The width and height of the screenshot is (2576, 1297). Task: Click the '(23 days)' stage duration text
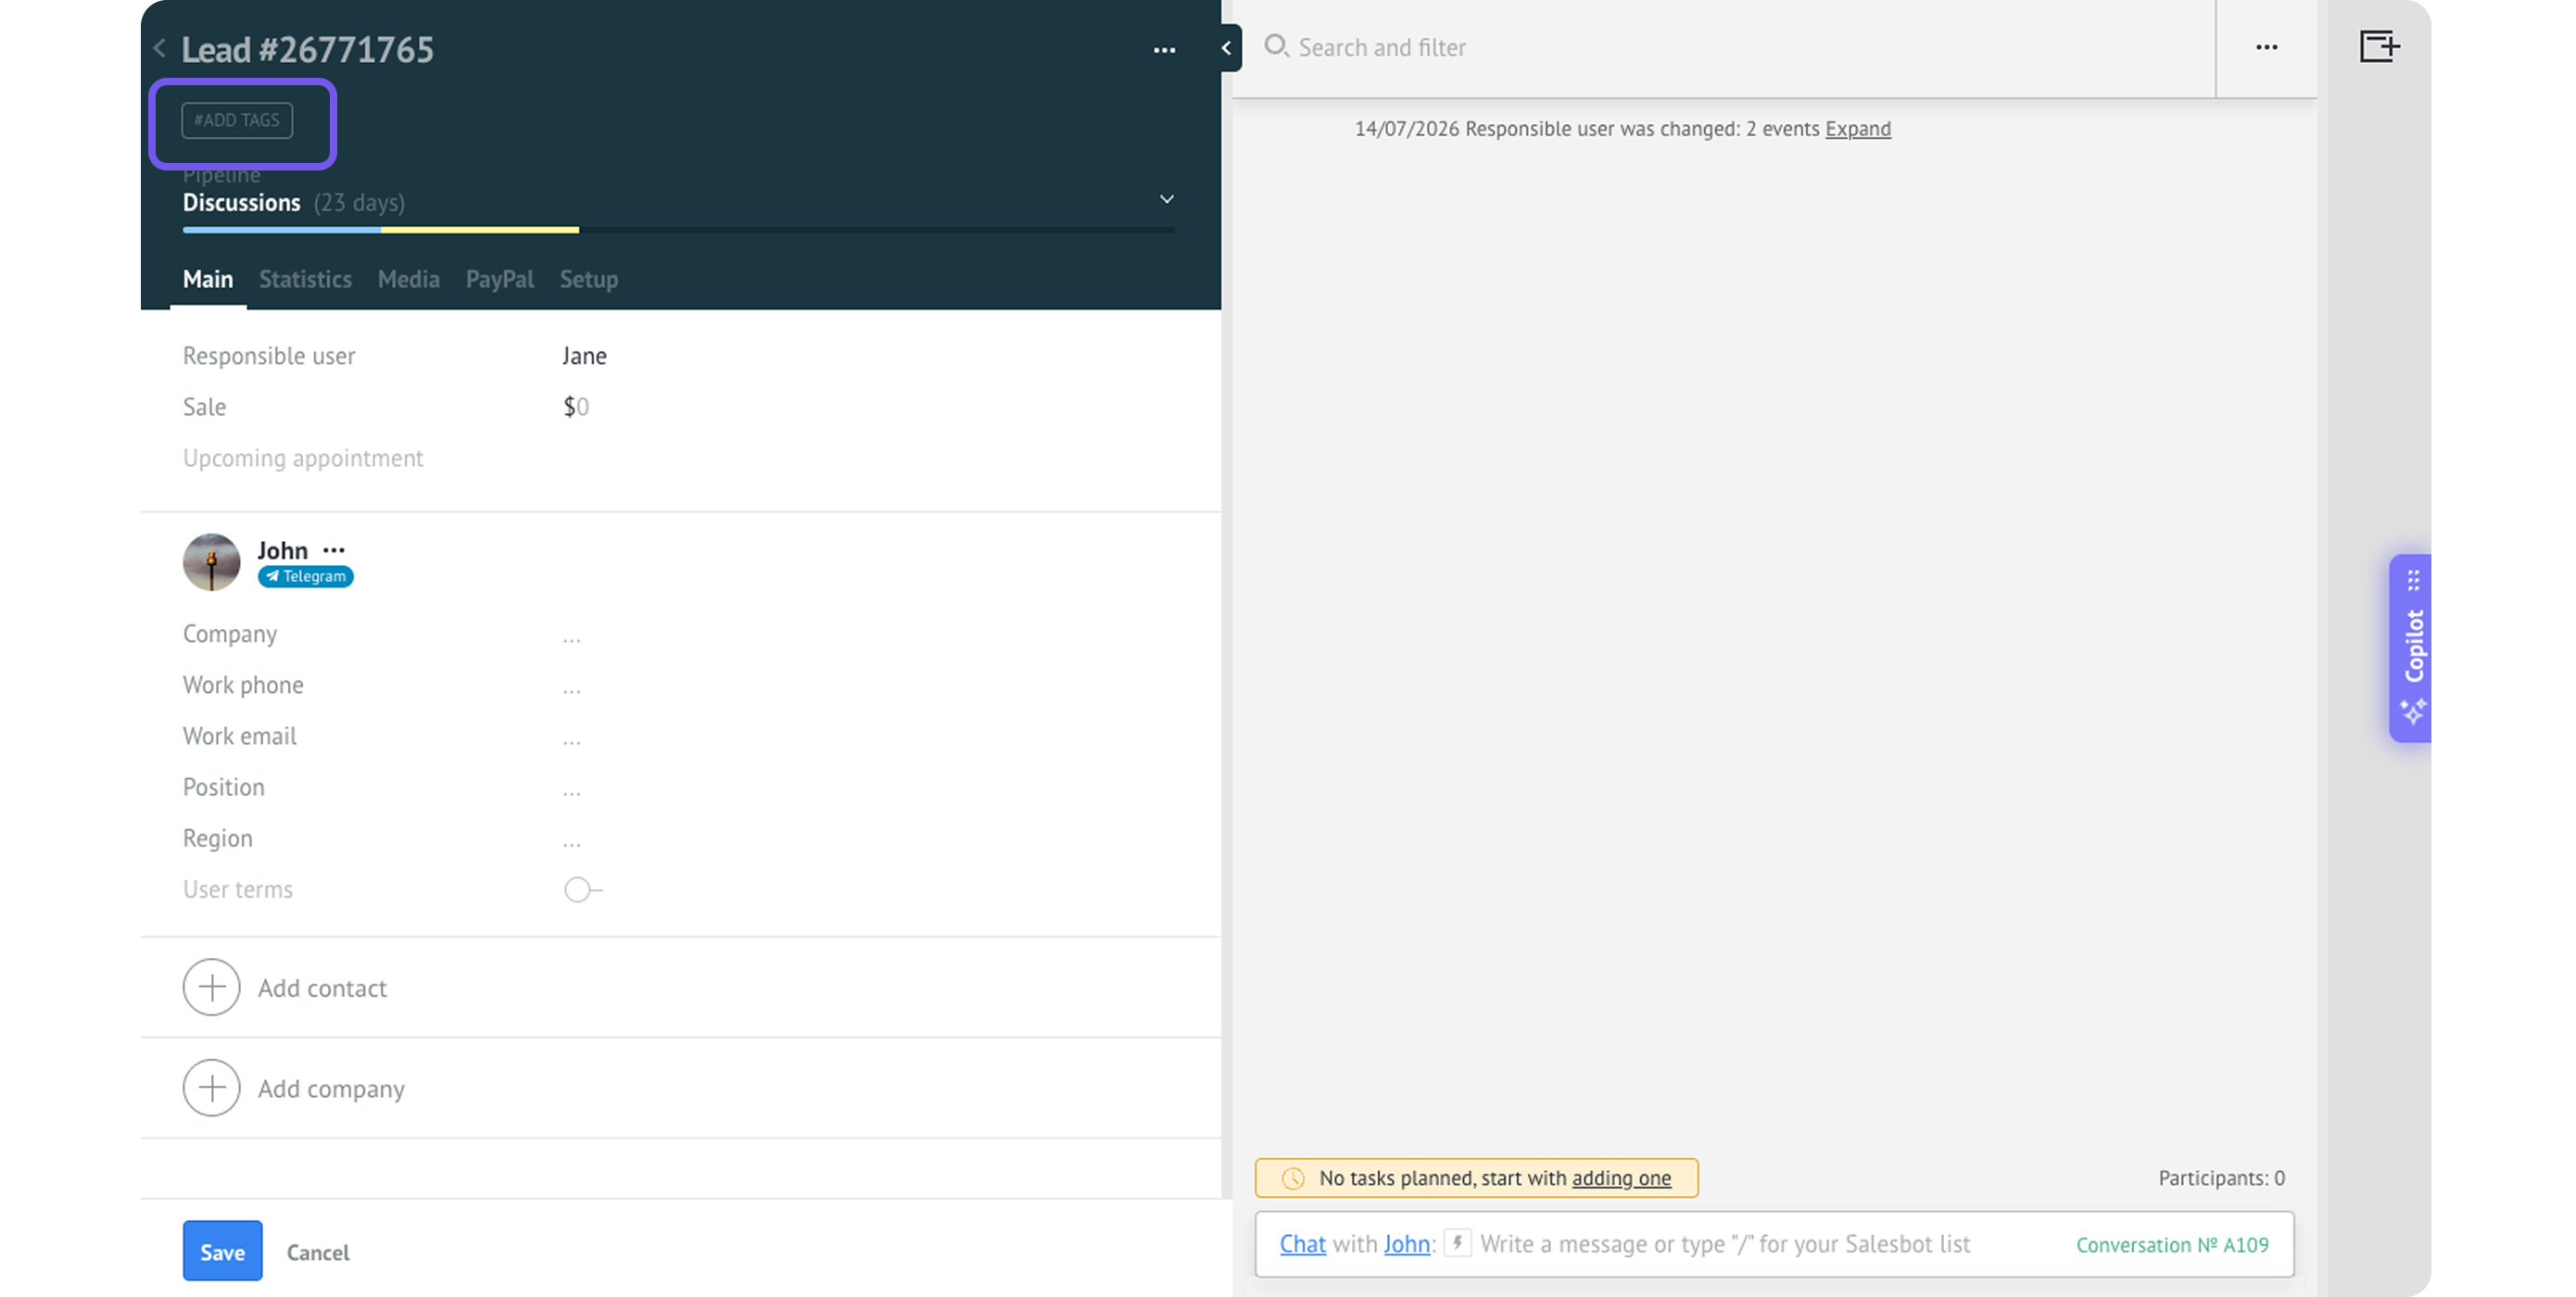tap(359, 202)
